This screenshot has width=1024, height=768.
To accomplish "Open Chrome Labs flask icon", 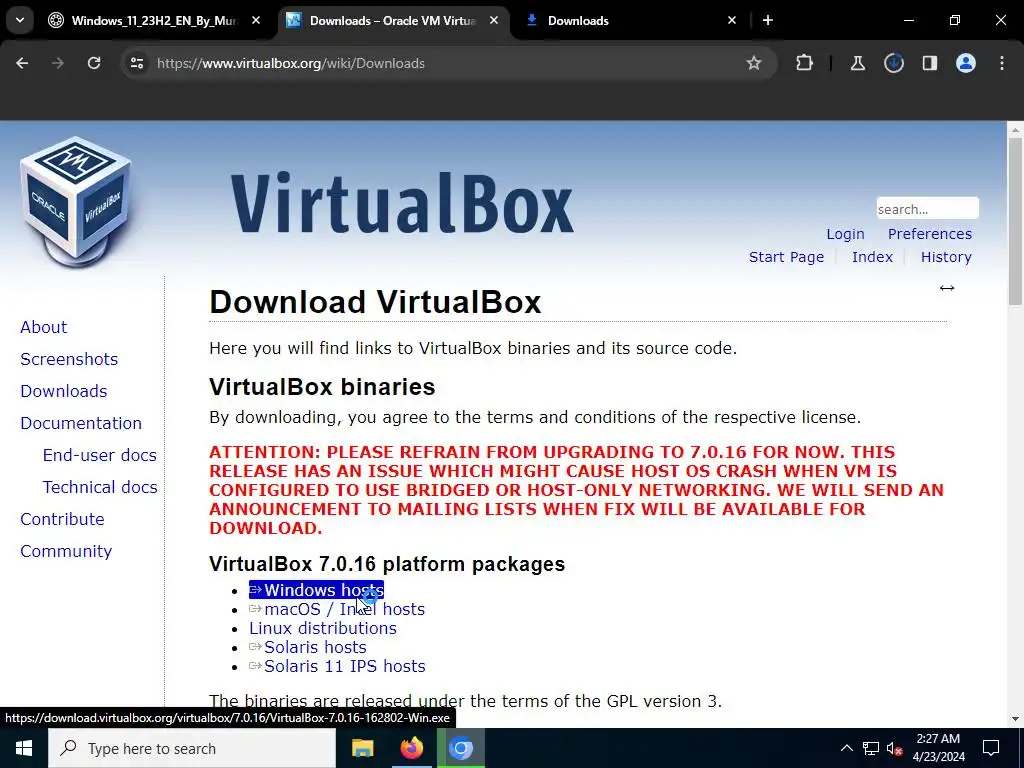I will click(857, 63).
